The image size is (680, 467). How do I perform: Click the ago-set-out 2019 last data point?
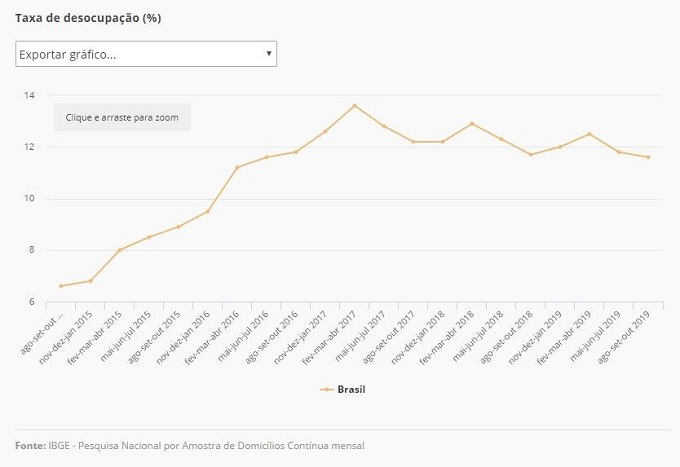(x=648, y=157)
